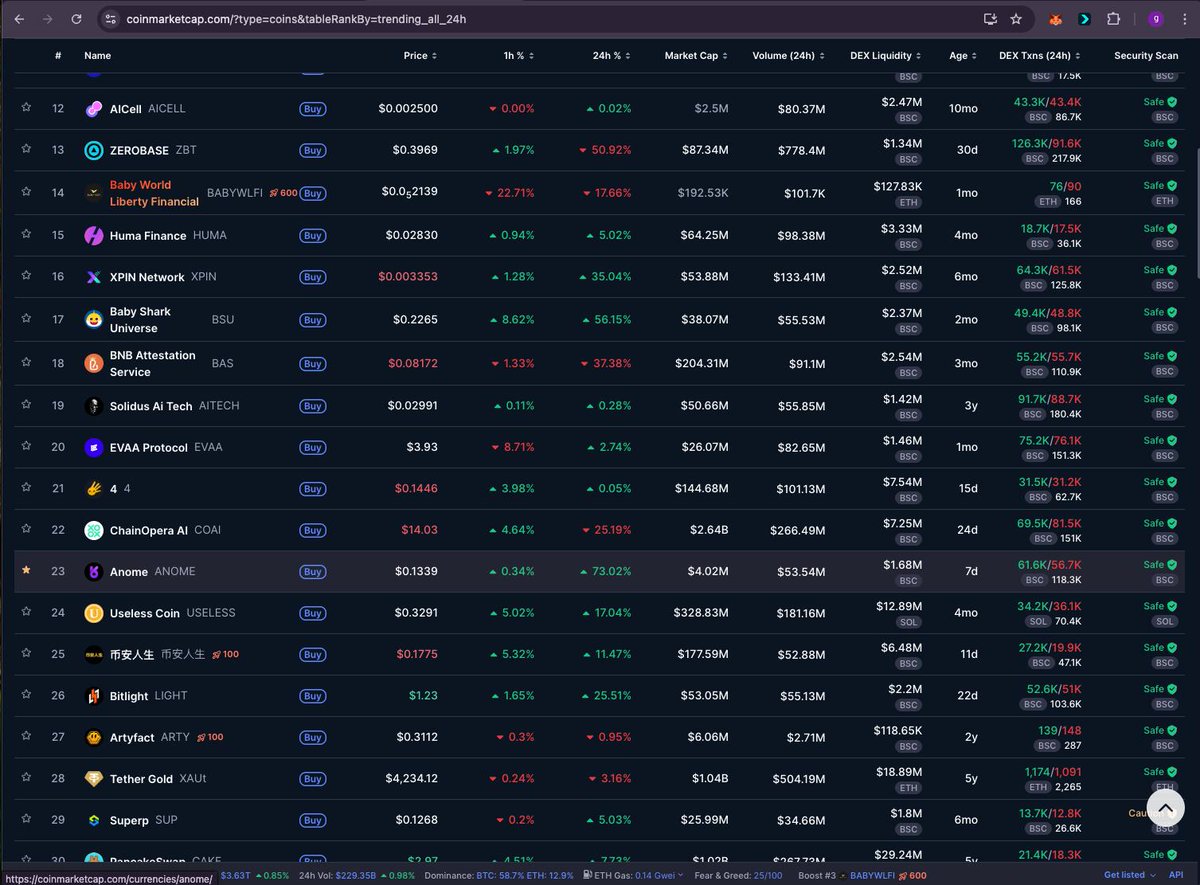Click the ChainOpera AI coin logo
The width and height of the screenshot is (1200, 885).
pos(93,530)
